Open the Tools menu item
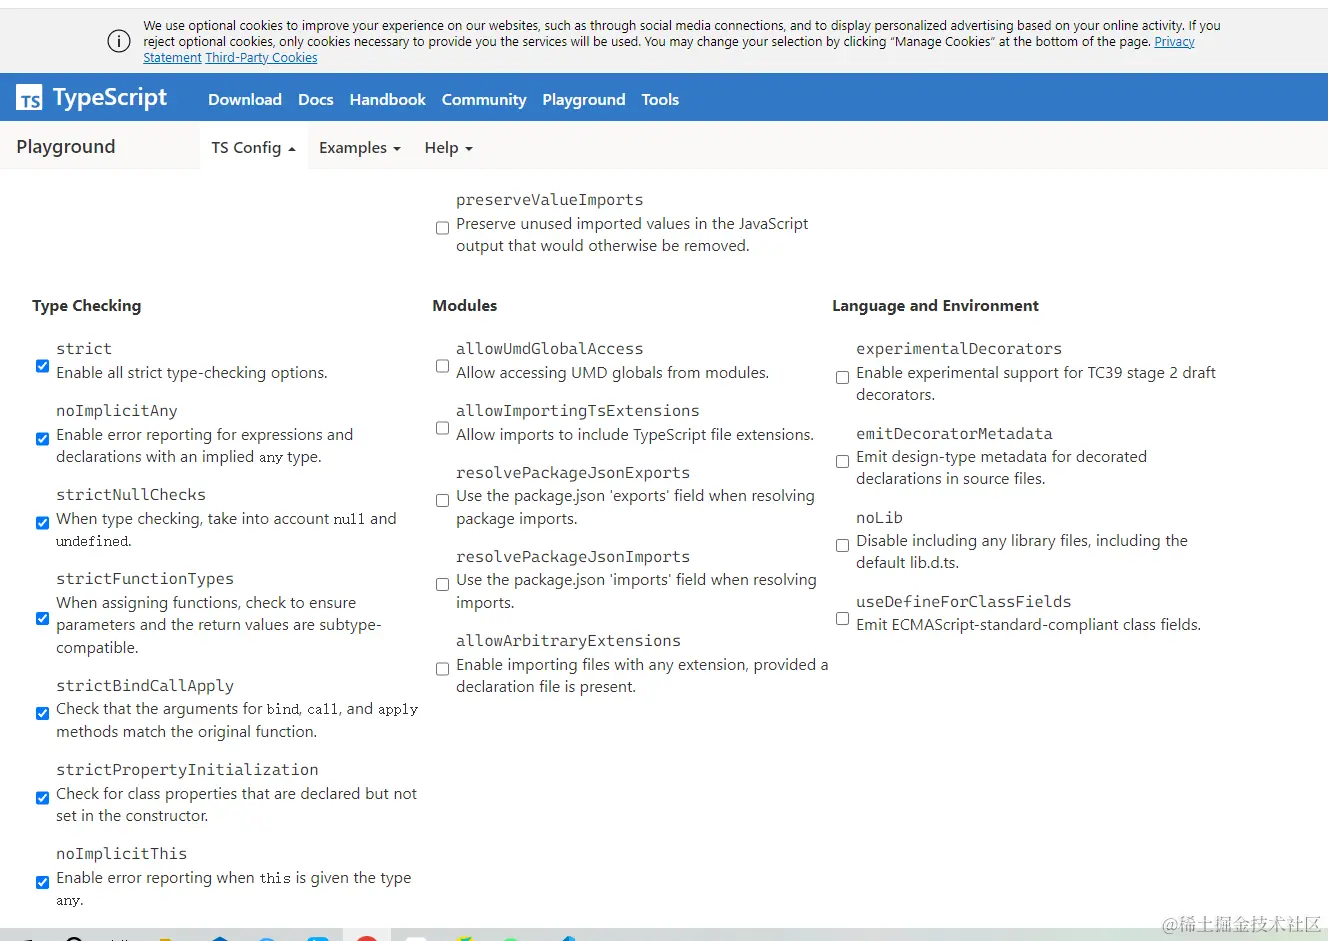This screenshot has height=941, width=1328. pos(660,100)
